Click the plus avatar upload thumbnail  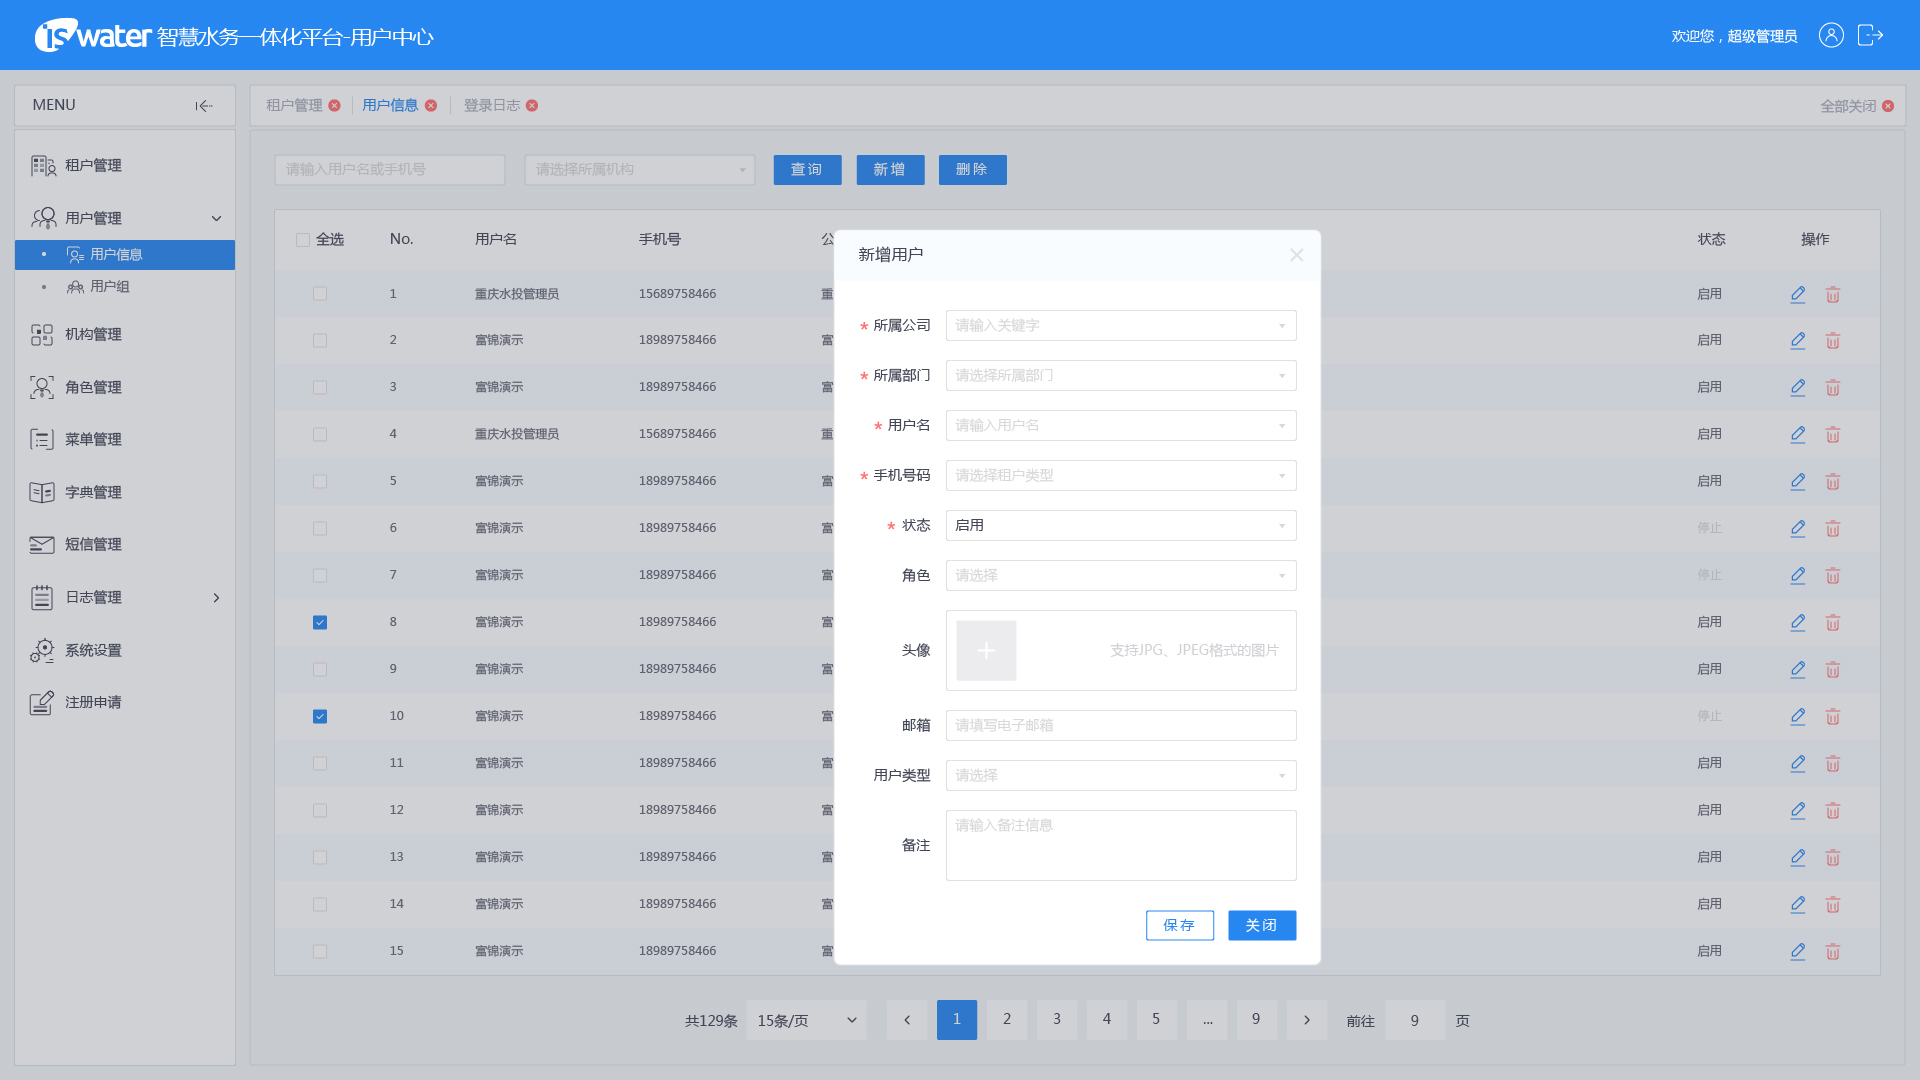click(986, 651)
